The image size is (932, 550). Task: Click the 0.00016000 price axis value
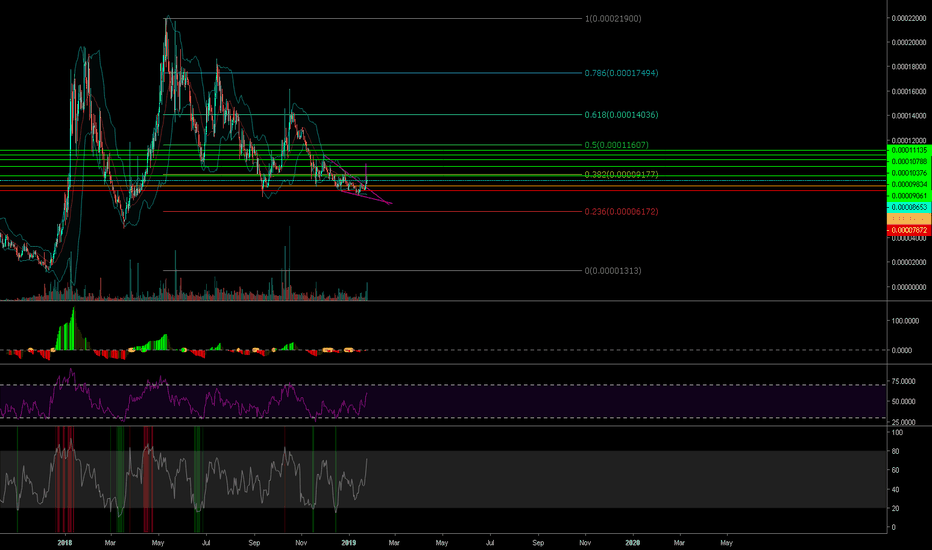pos(909,92)
